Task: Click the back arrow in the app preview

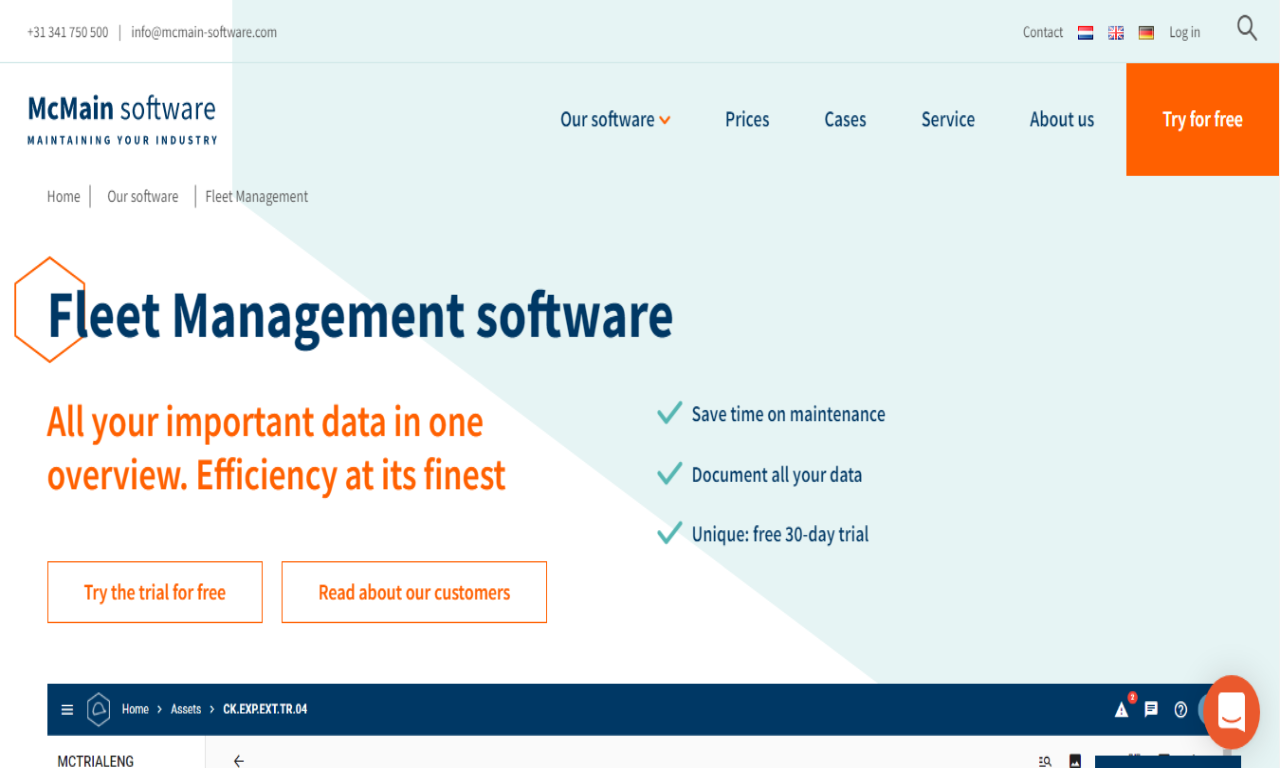Action: coord(238,761)
